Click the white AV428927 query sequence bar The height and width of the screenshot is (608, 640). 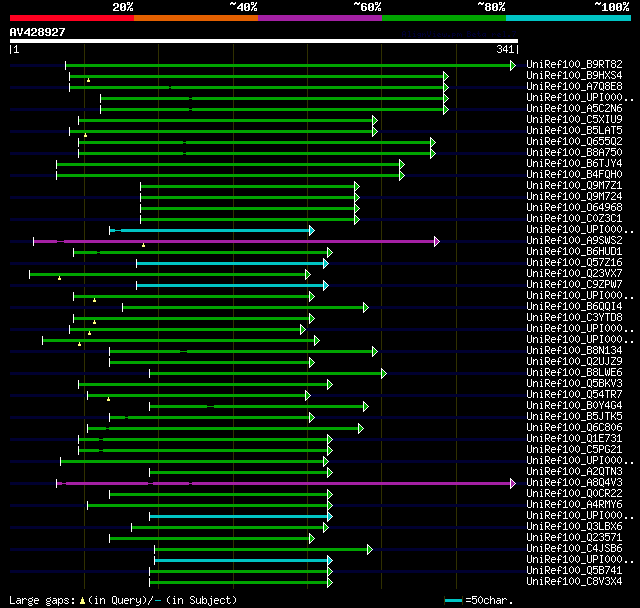[x=264, y=41]
